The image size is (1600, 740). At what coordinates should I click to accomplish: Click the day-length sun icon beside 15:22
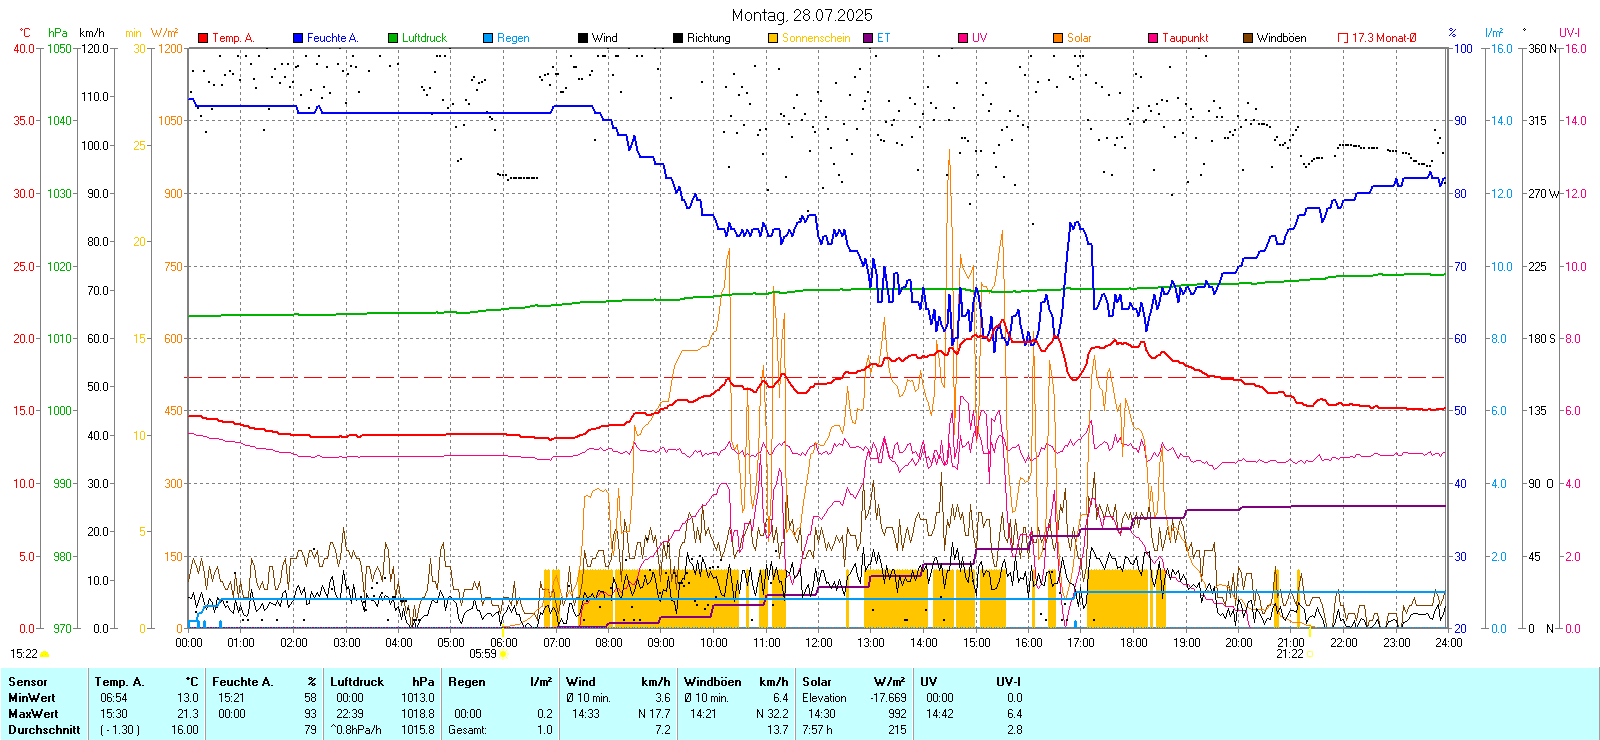click(44, 654)
